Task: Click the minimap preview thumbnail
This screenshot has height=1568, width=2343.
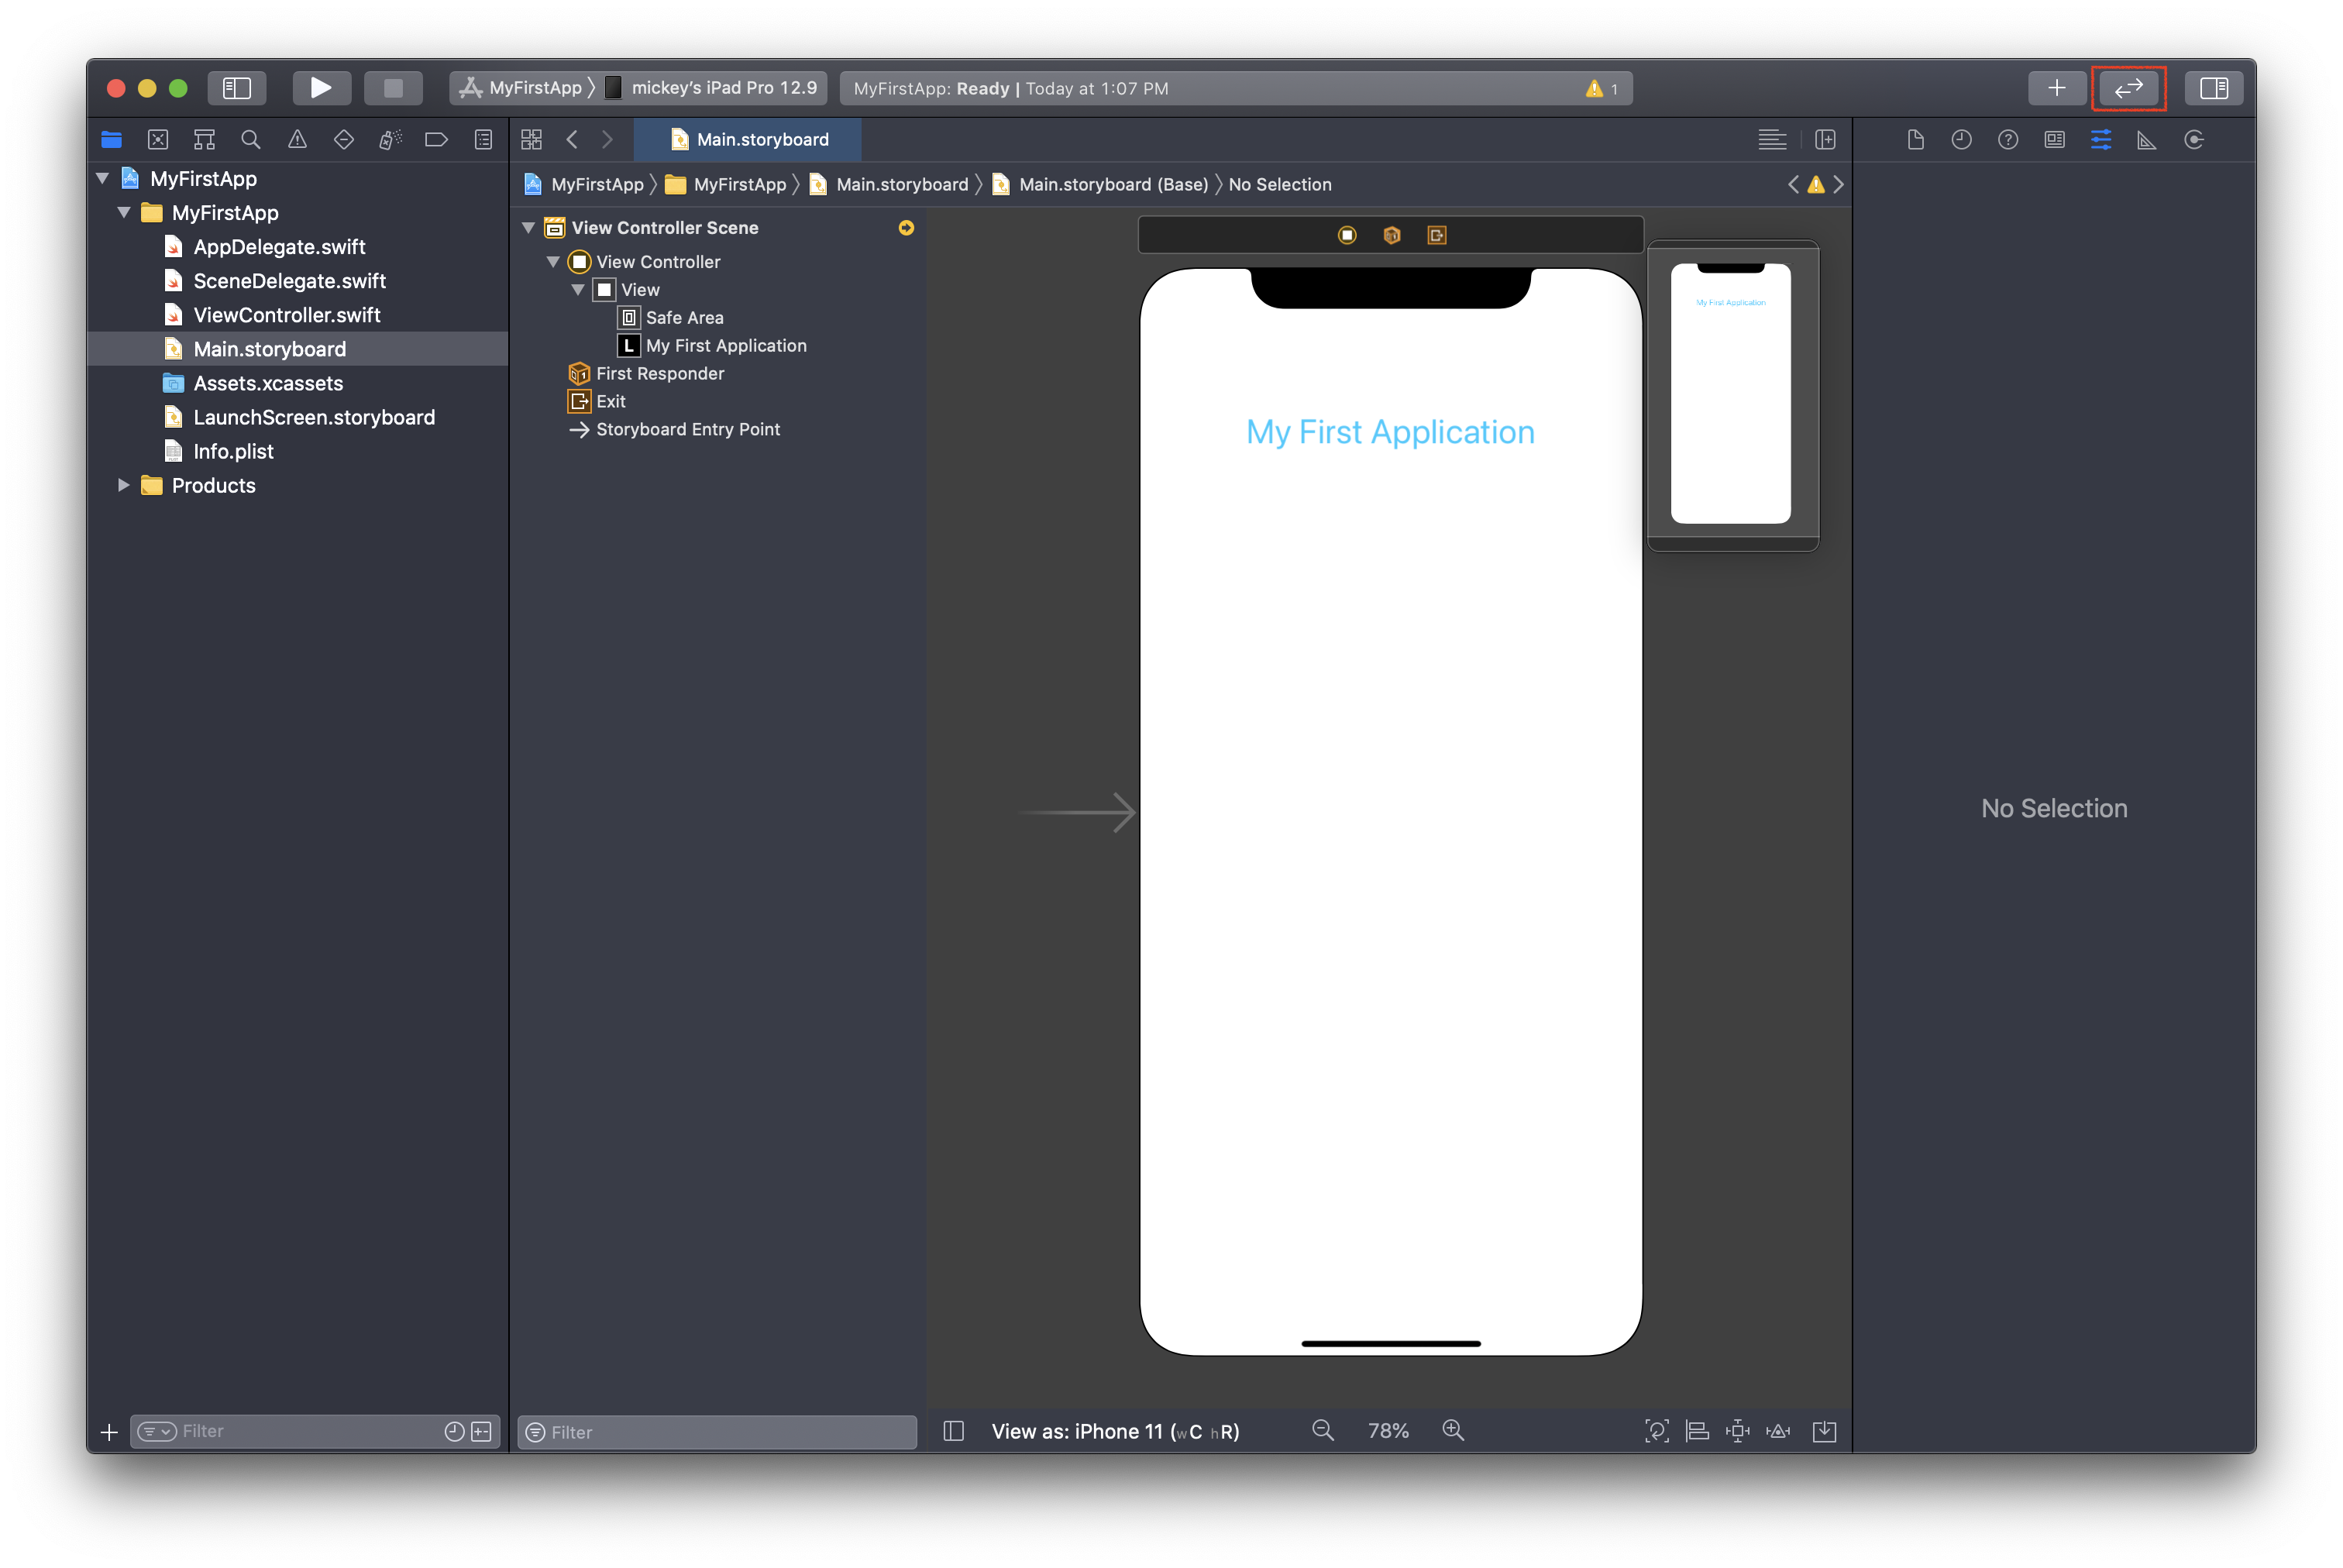Action: tap(1732, 394)
